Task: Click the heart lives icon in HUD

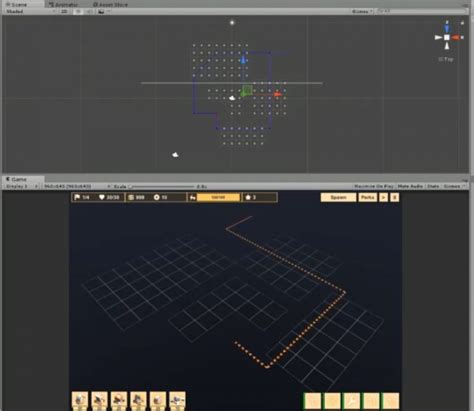Action: 102,197
